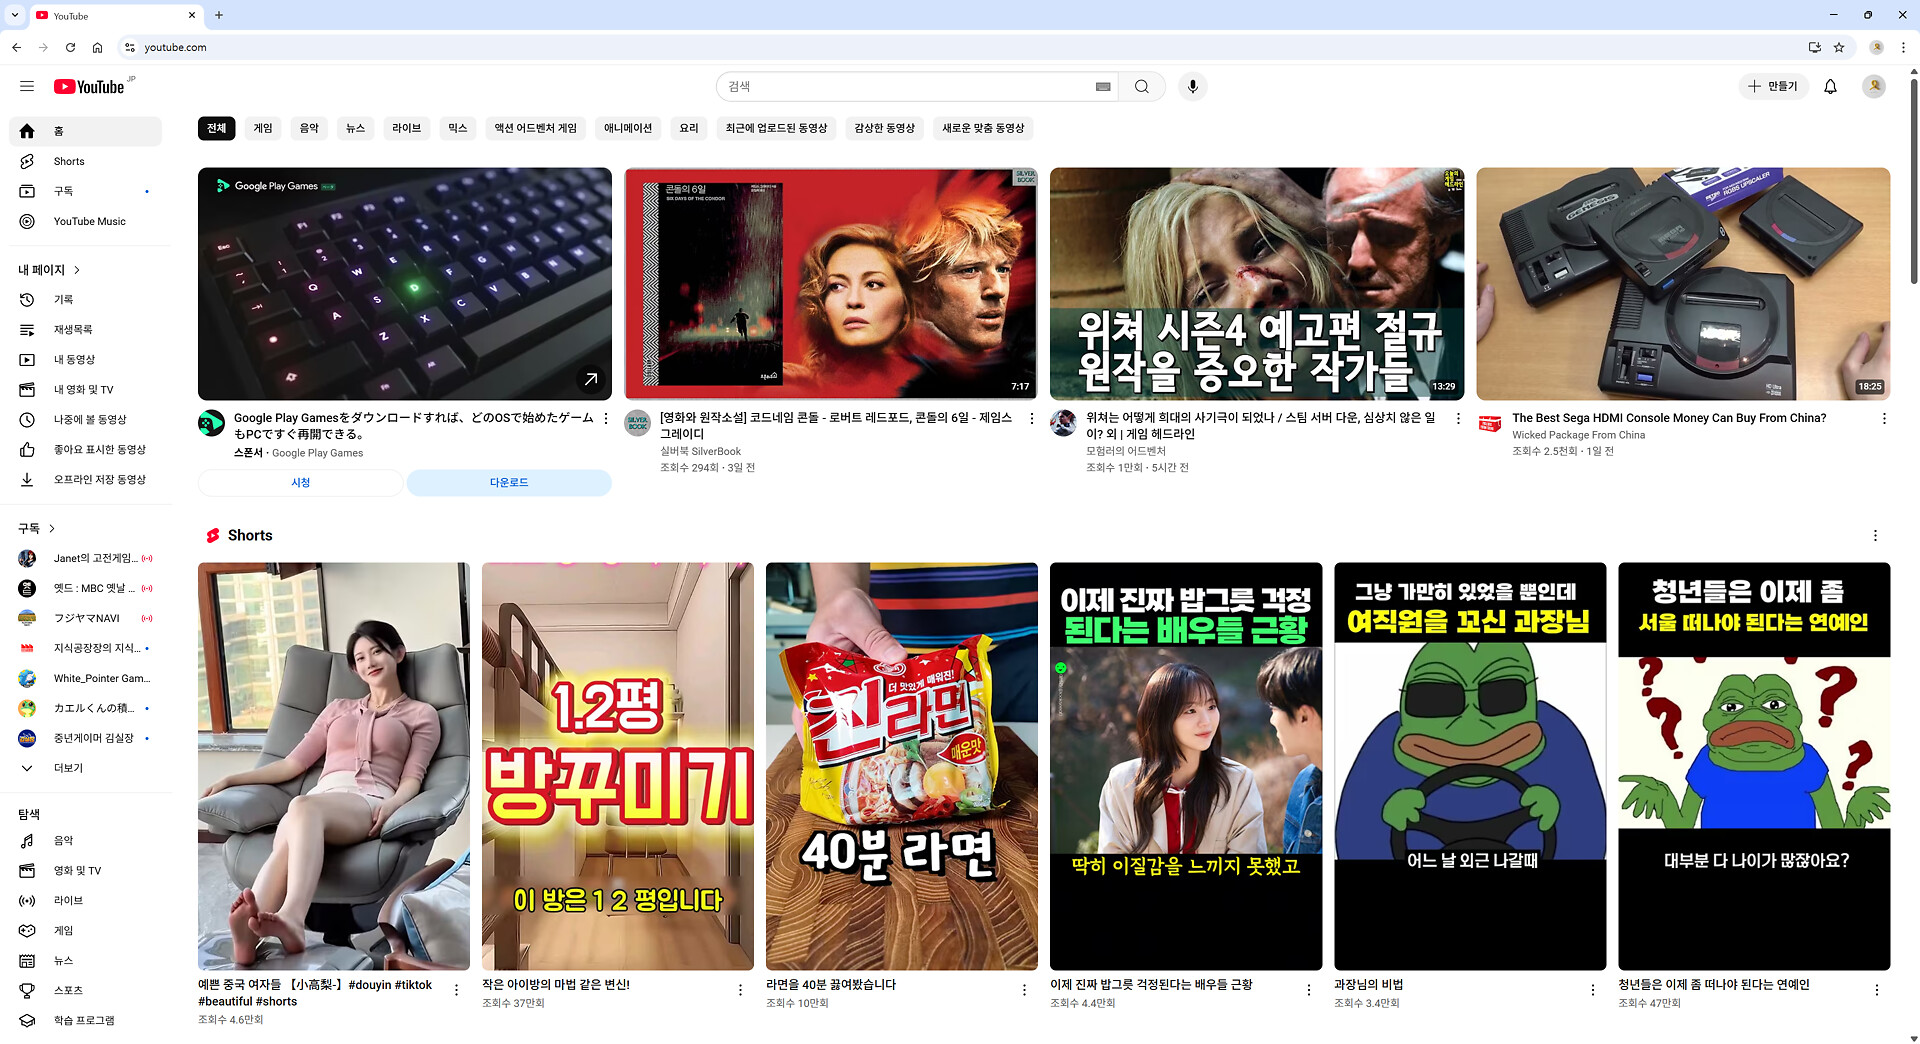Click the hamburger guide menu icon
This screenshot has height=1044, width=1920.
click(x=27, y=87)
